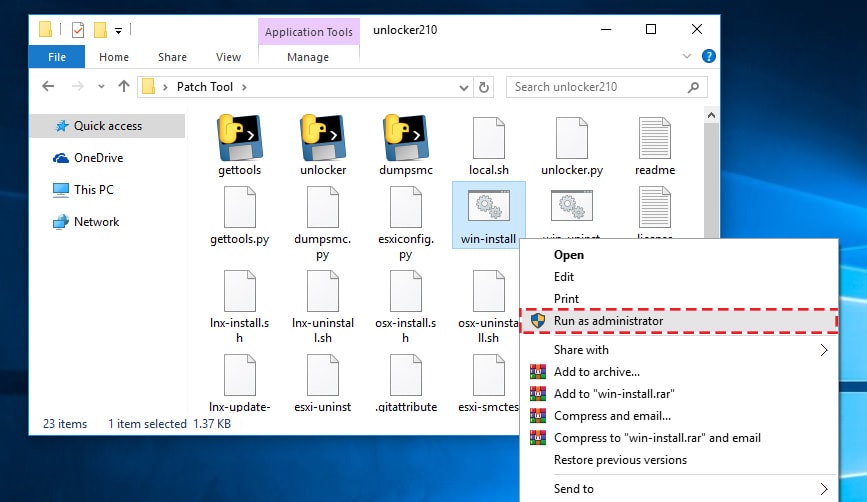The width and height of the screenshot is (867, 502).
Task: Open the recent locations dropdown arrow
Action: point(101,87)
